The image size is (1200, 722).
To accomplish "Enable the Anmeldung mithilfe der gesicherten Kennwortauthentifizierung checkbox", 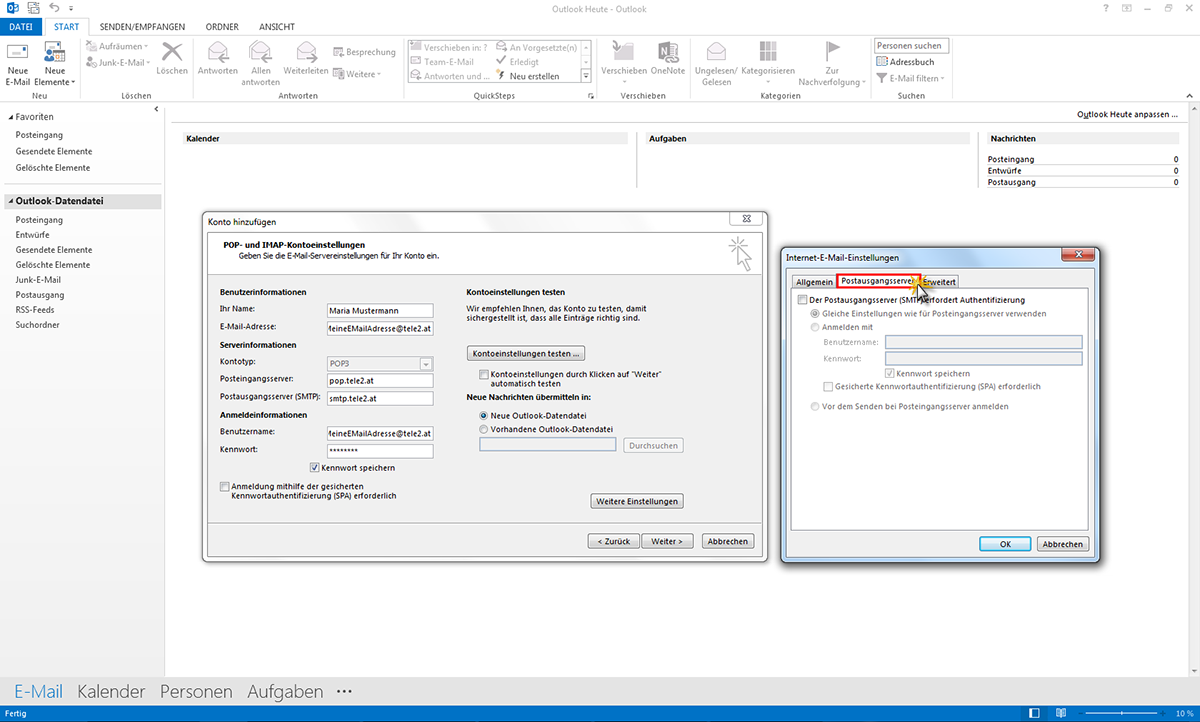I will (x=224, y=486).
